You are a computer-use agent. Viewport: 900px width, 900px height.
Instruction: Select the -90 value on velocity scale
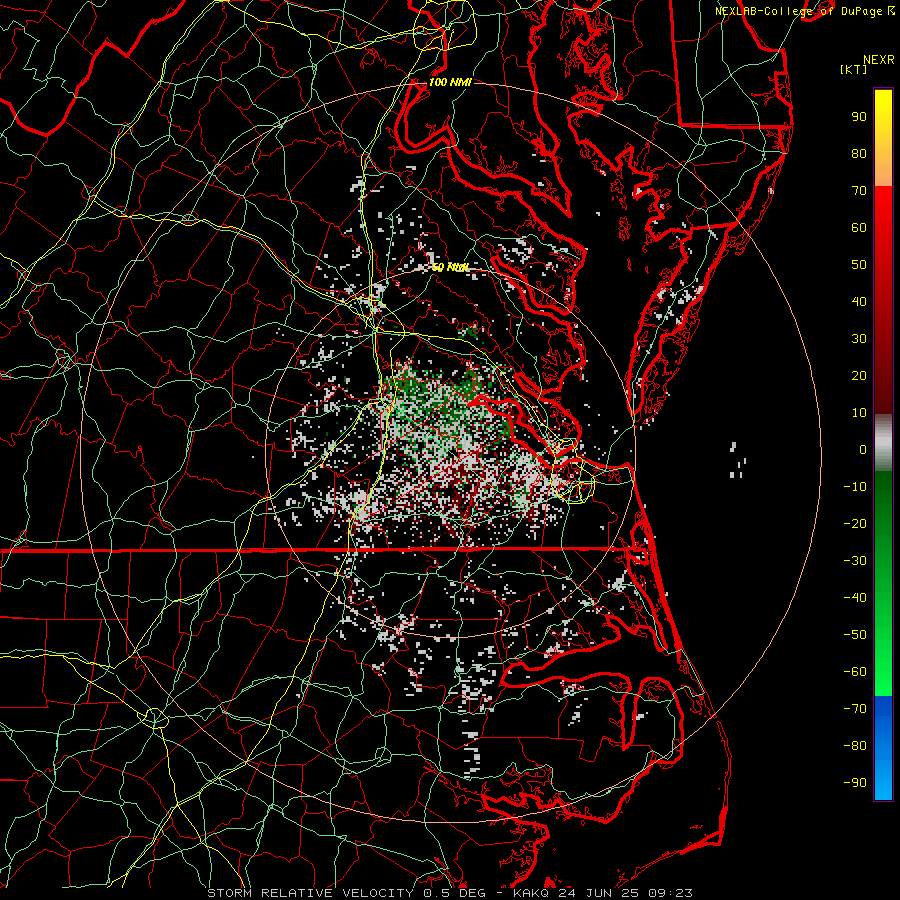855,783
